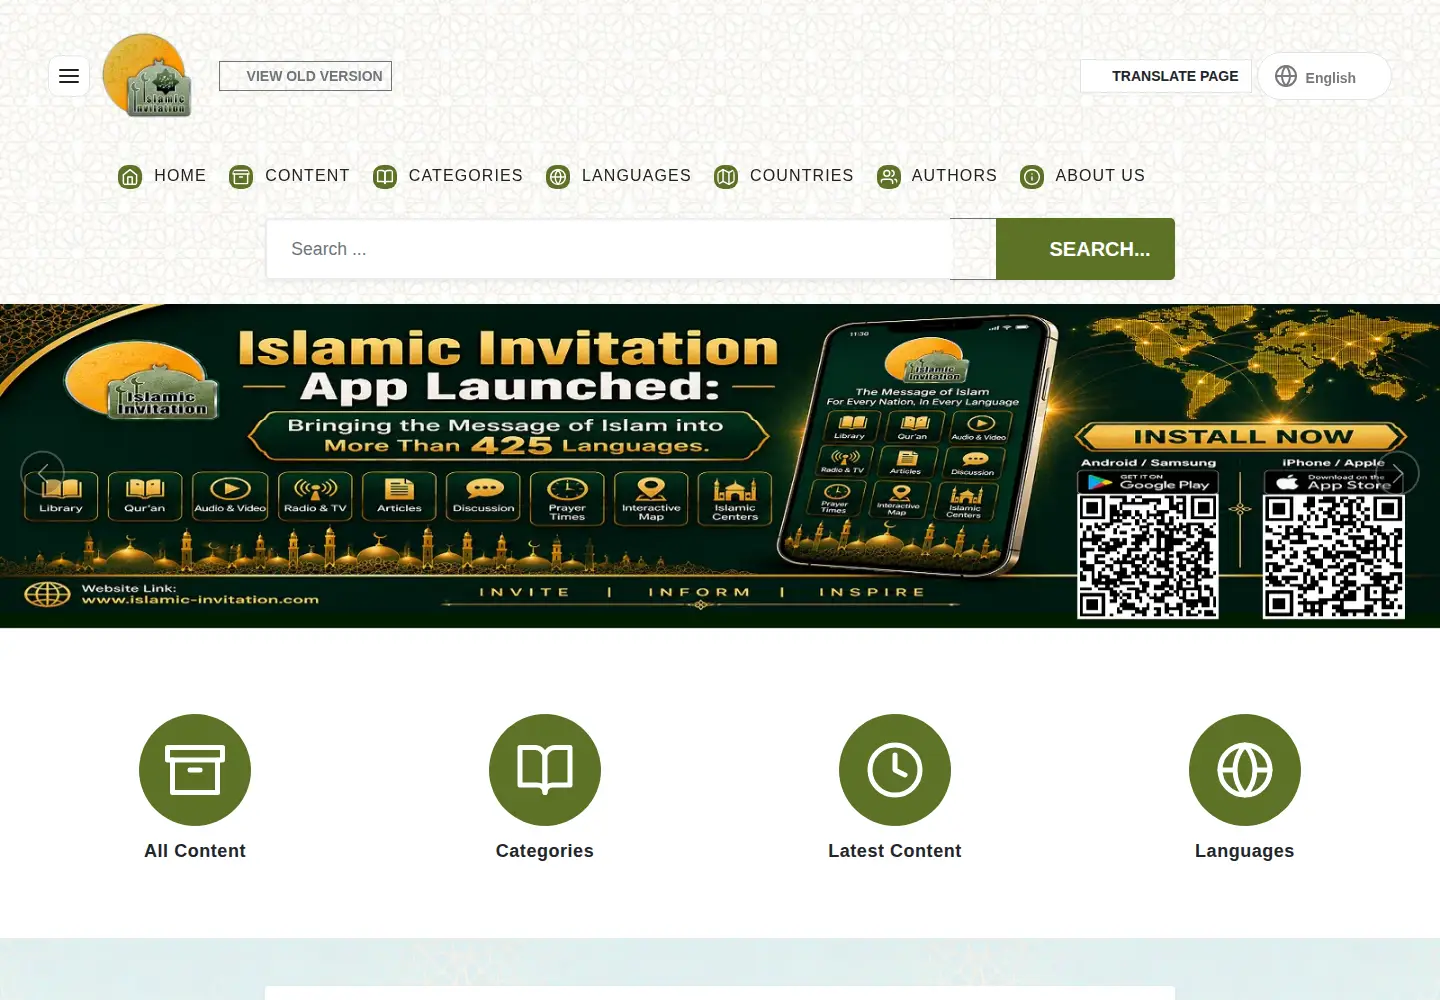Show next banner slide

click(x=1398, y=473)
